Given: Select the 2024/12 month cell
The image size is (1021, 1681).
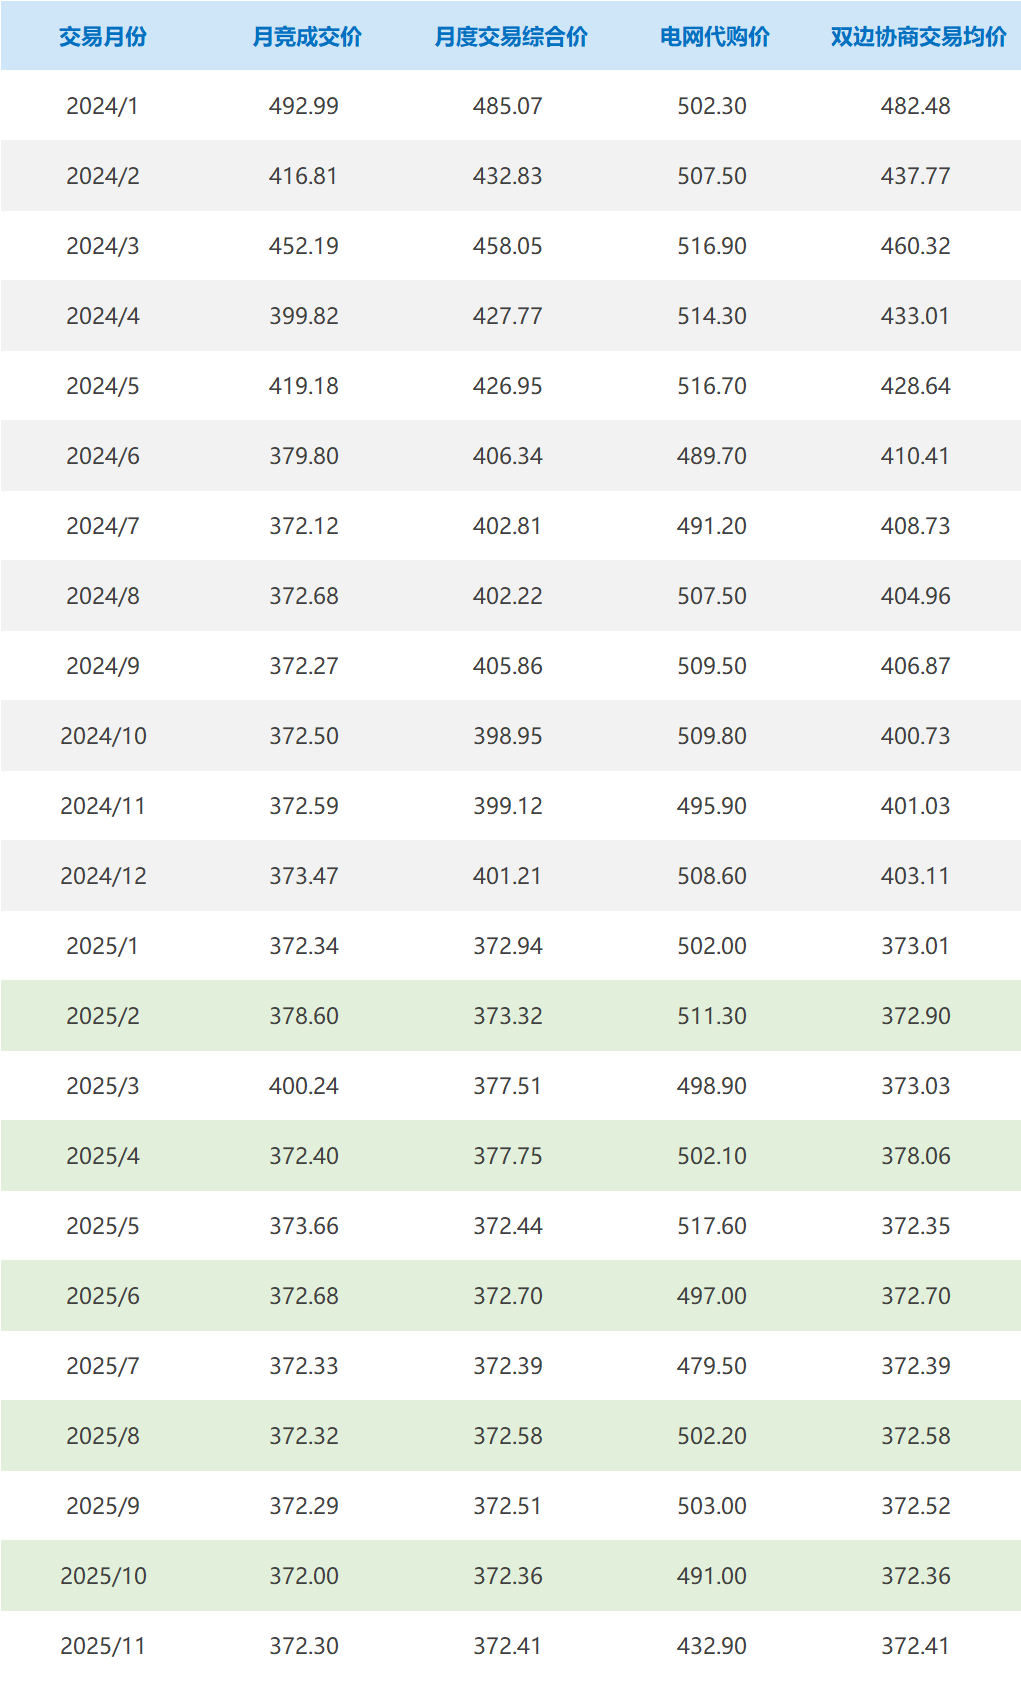Looking at the screenshot, I should coord(103,876).
